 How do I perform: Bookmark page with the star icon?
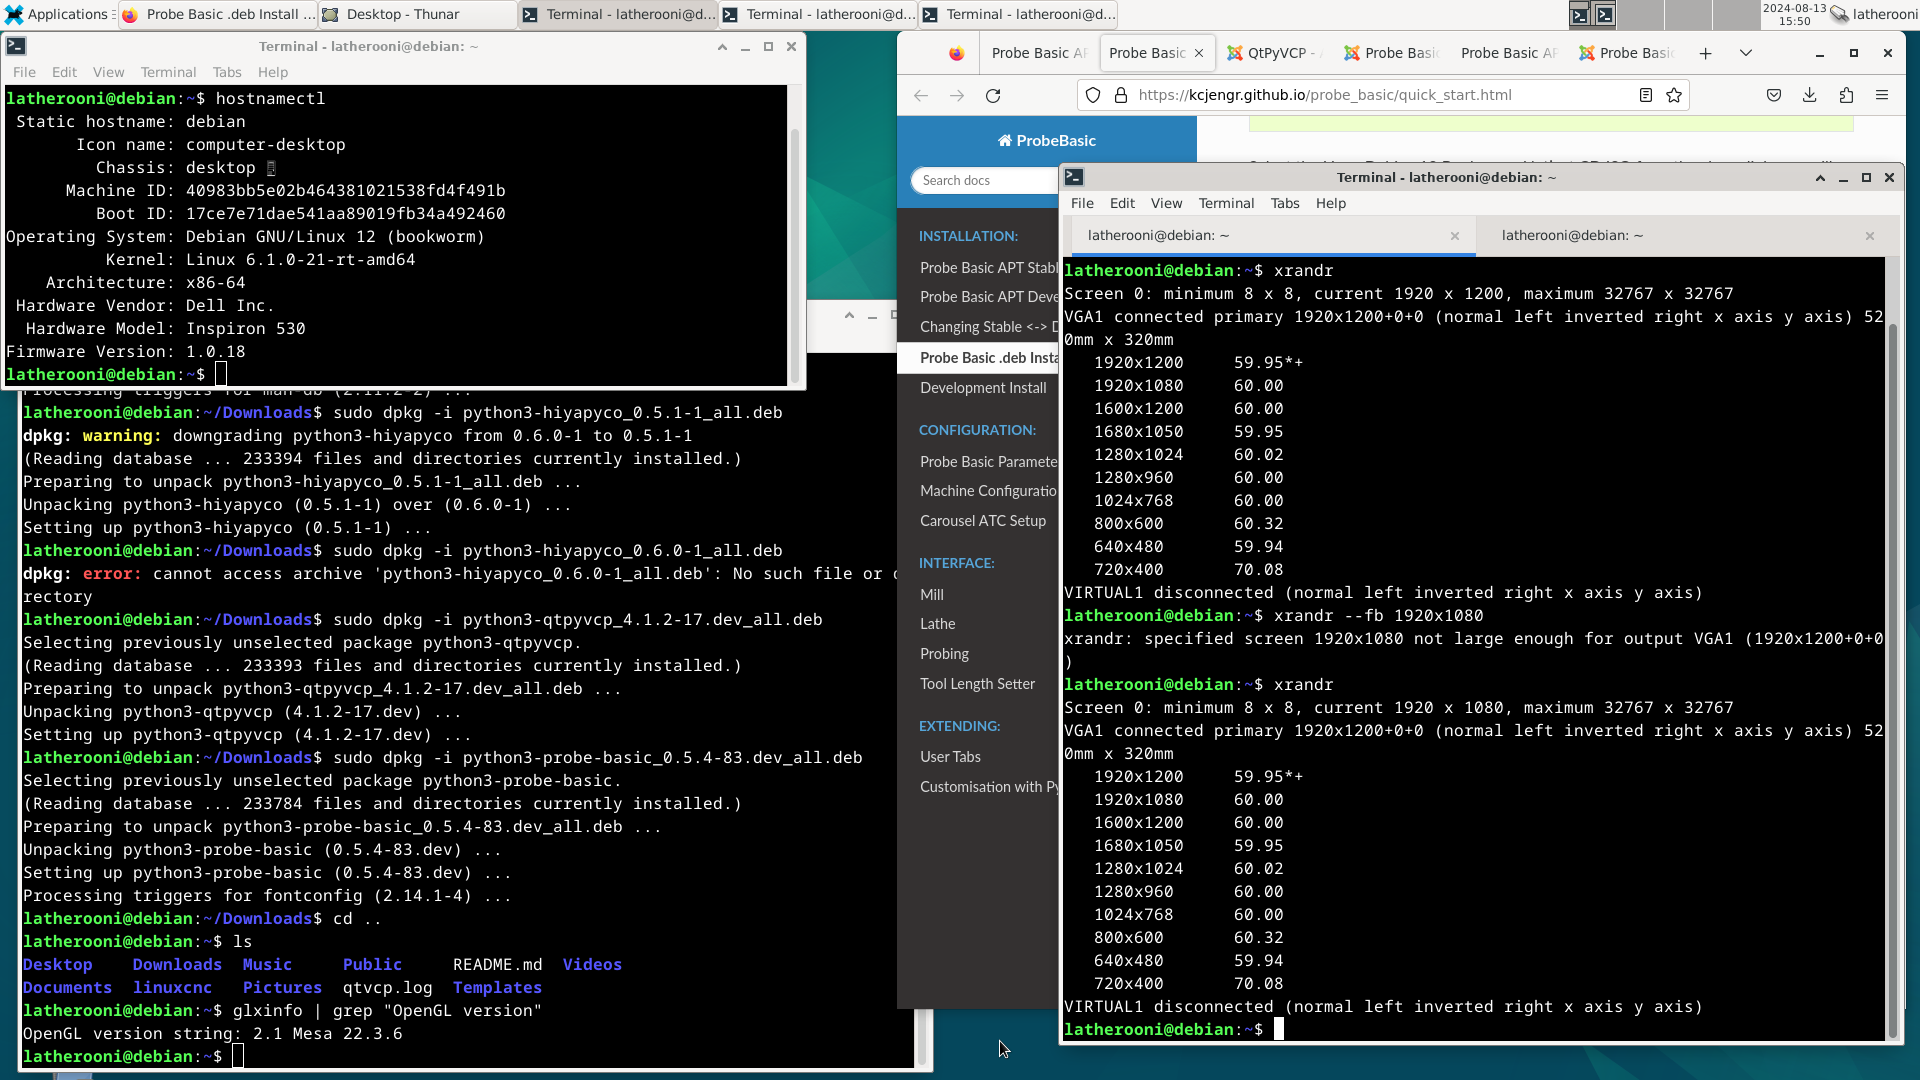click(x=1674, y=95)
